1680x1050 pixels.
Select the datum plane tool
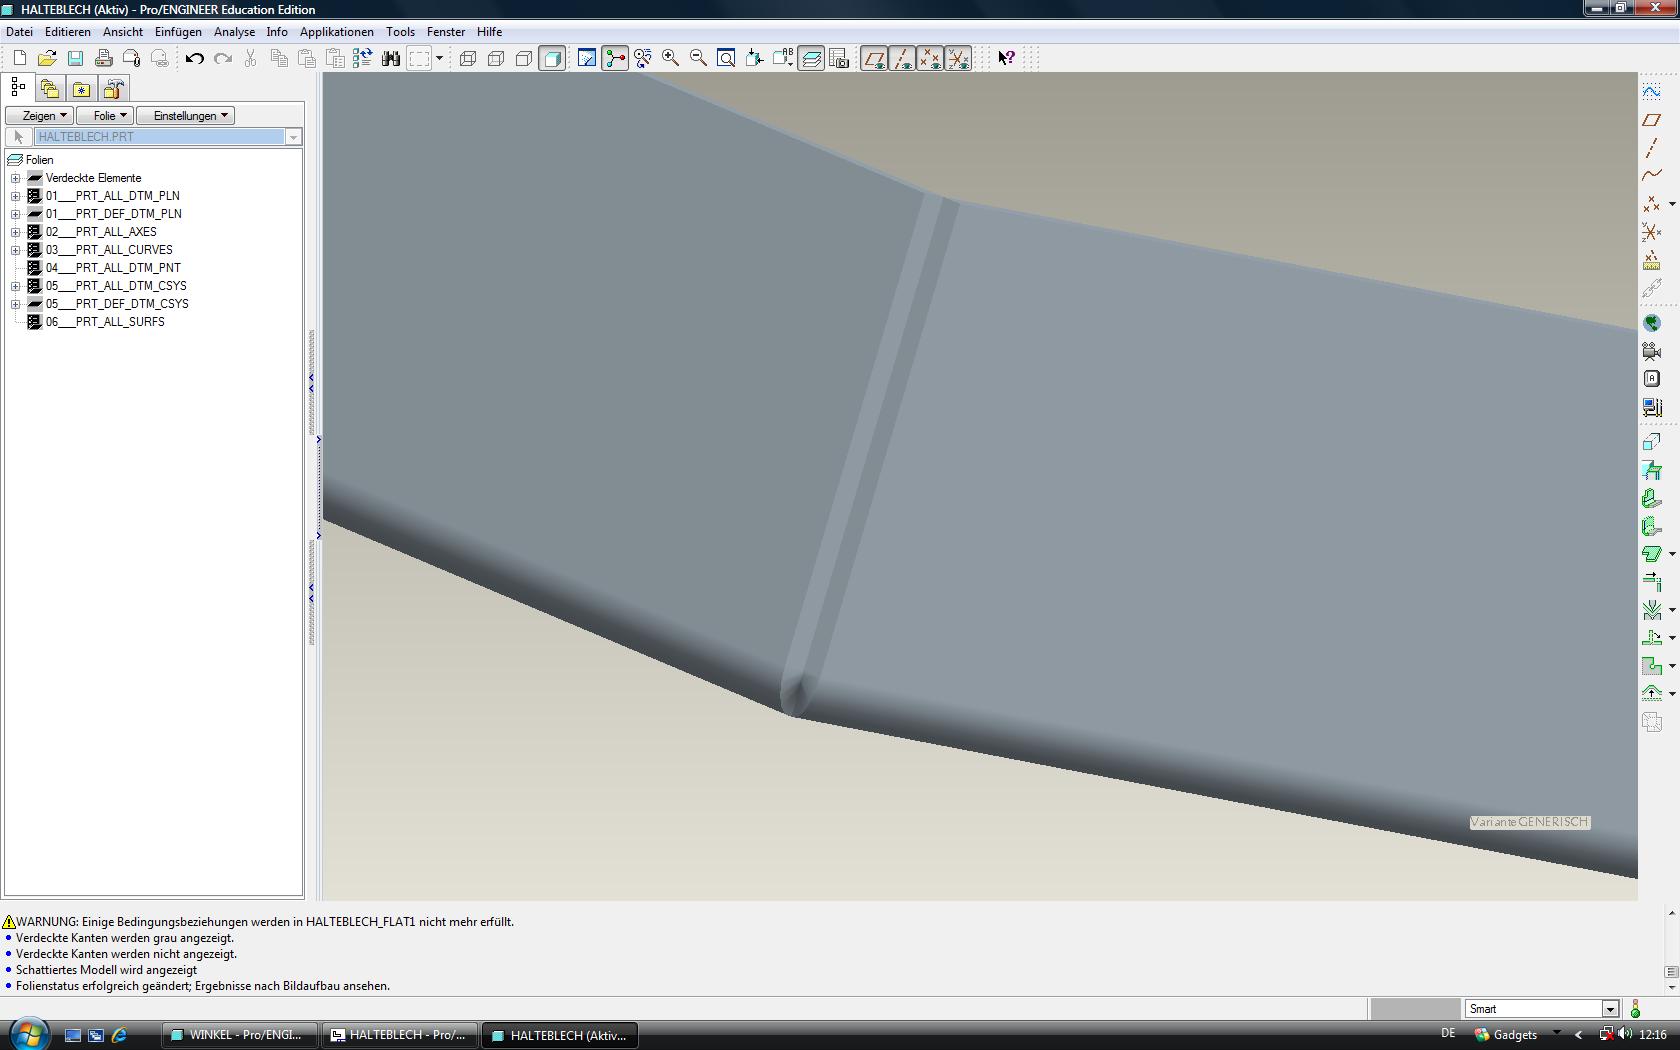click(1651, 120)
